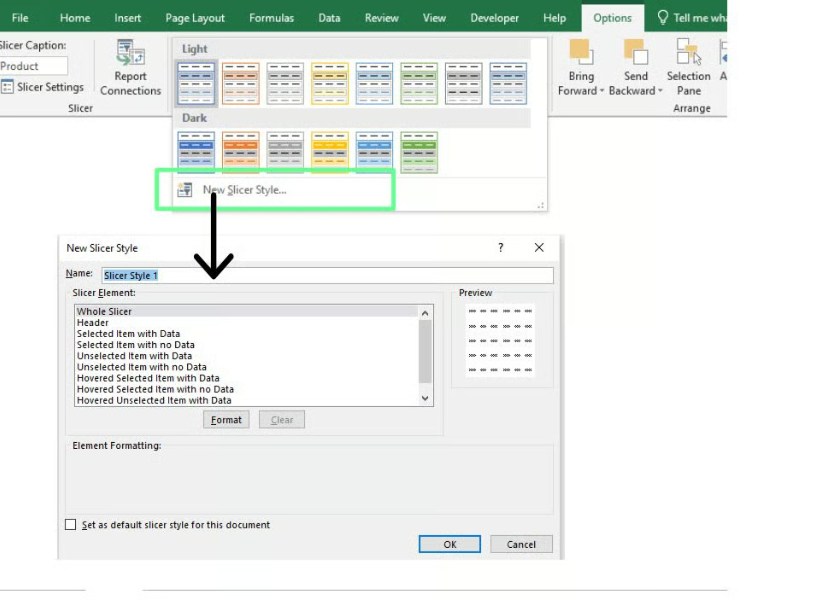
Task: Enable Set as default slicer style checkbox
Action: coord(70,524)
